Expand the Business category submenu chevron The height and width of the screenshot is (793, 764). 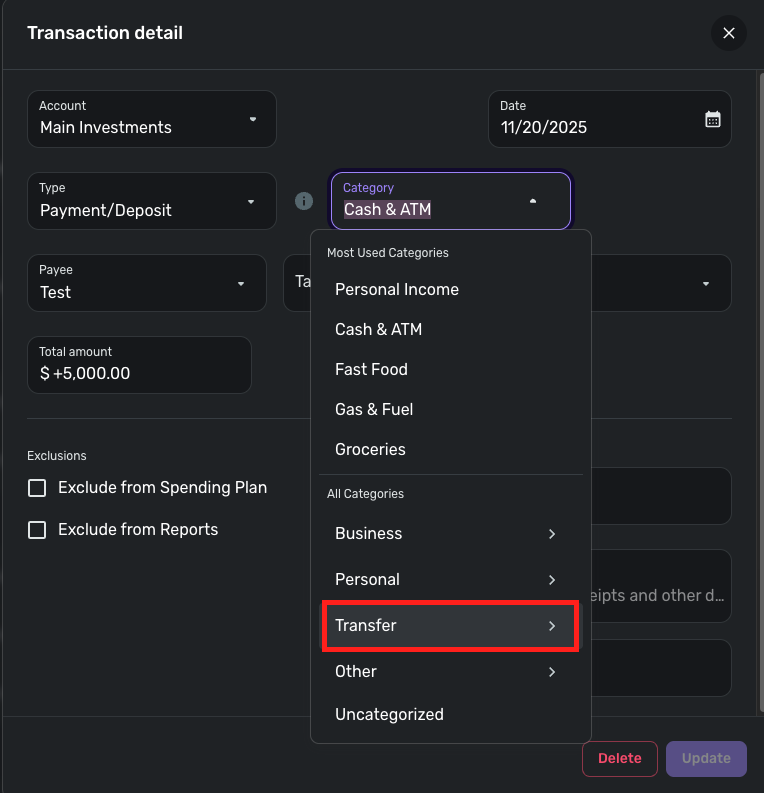tap(552, 534)
